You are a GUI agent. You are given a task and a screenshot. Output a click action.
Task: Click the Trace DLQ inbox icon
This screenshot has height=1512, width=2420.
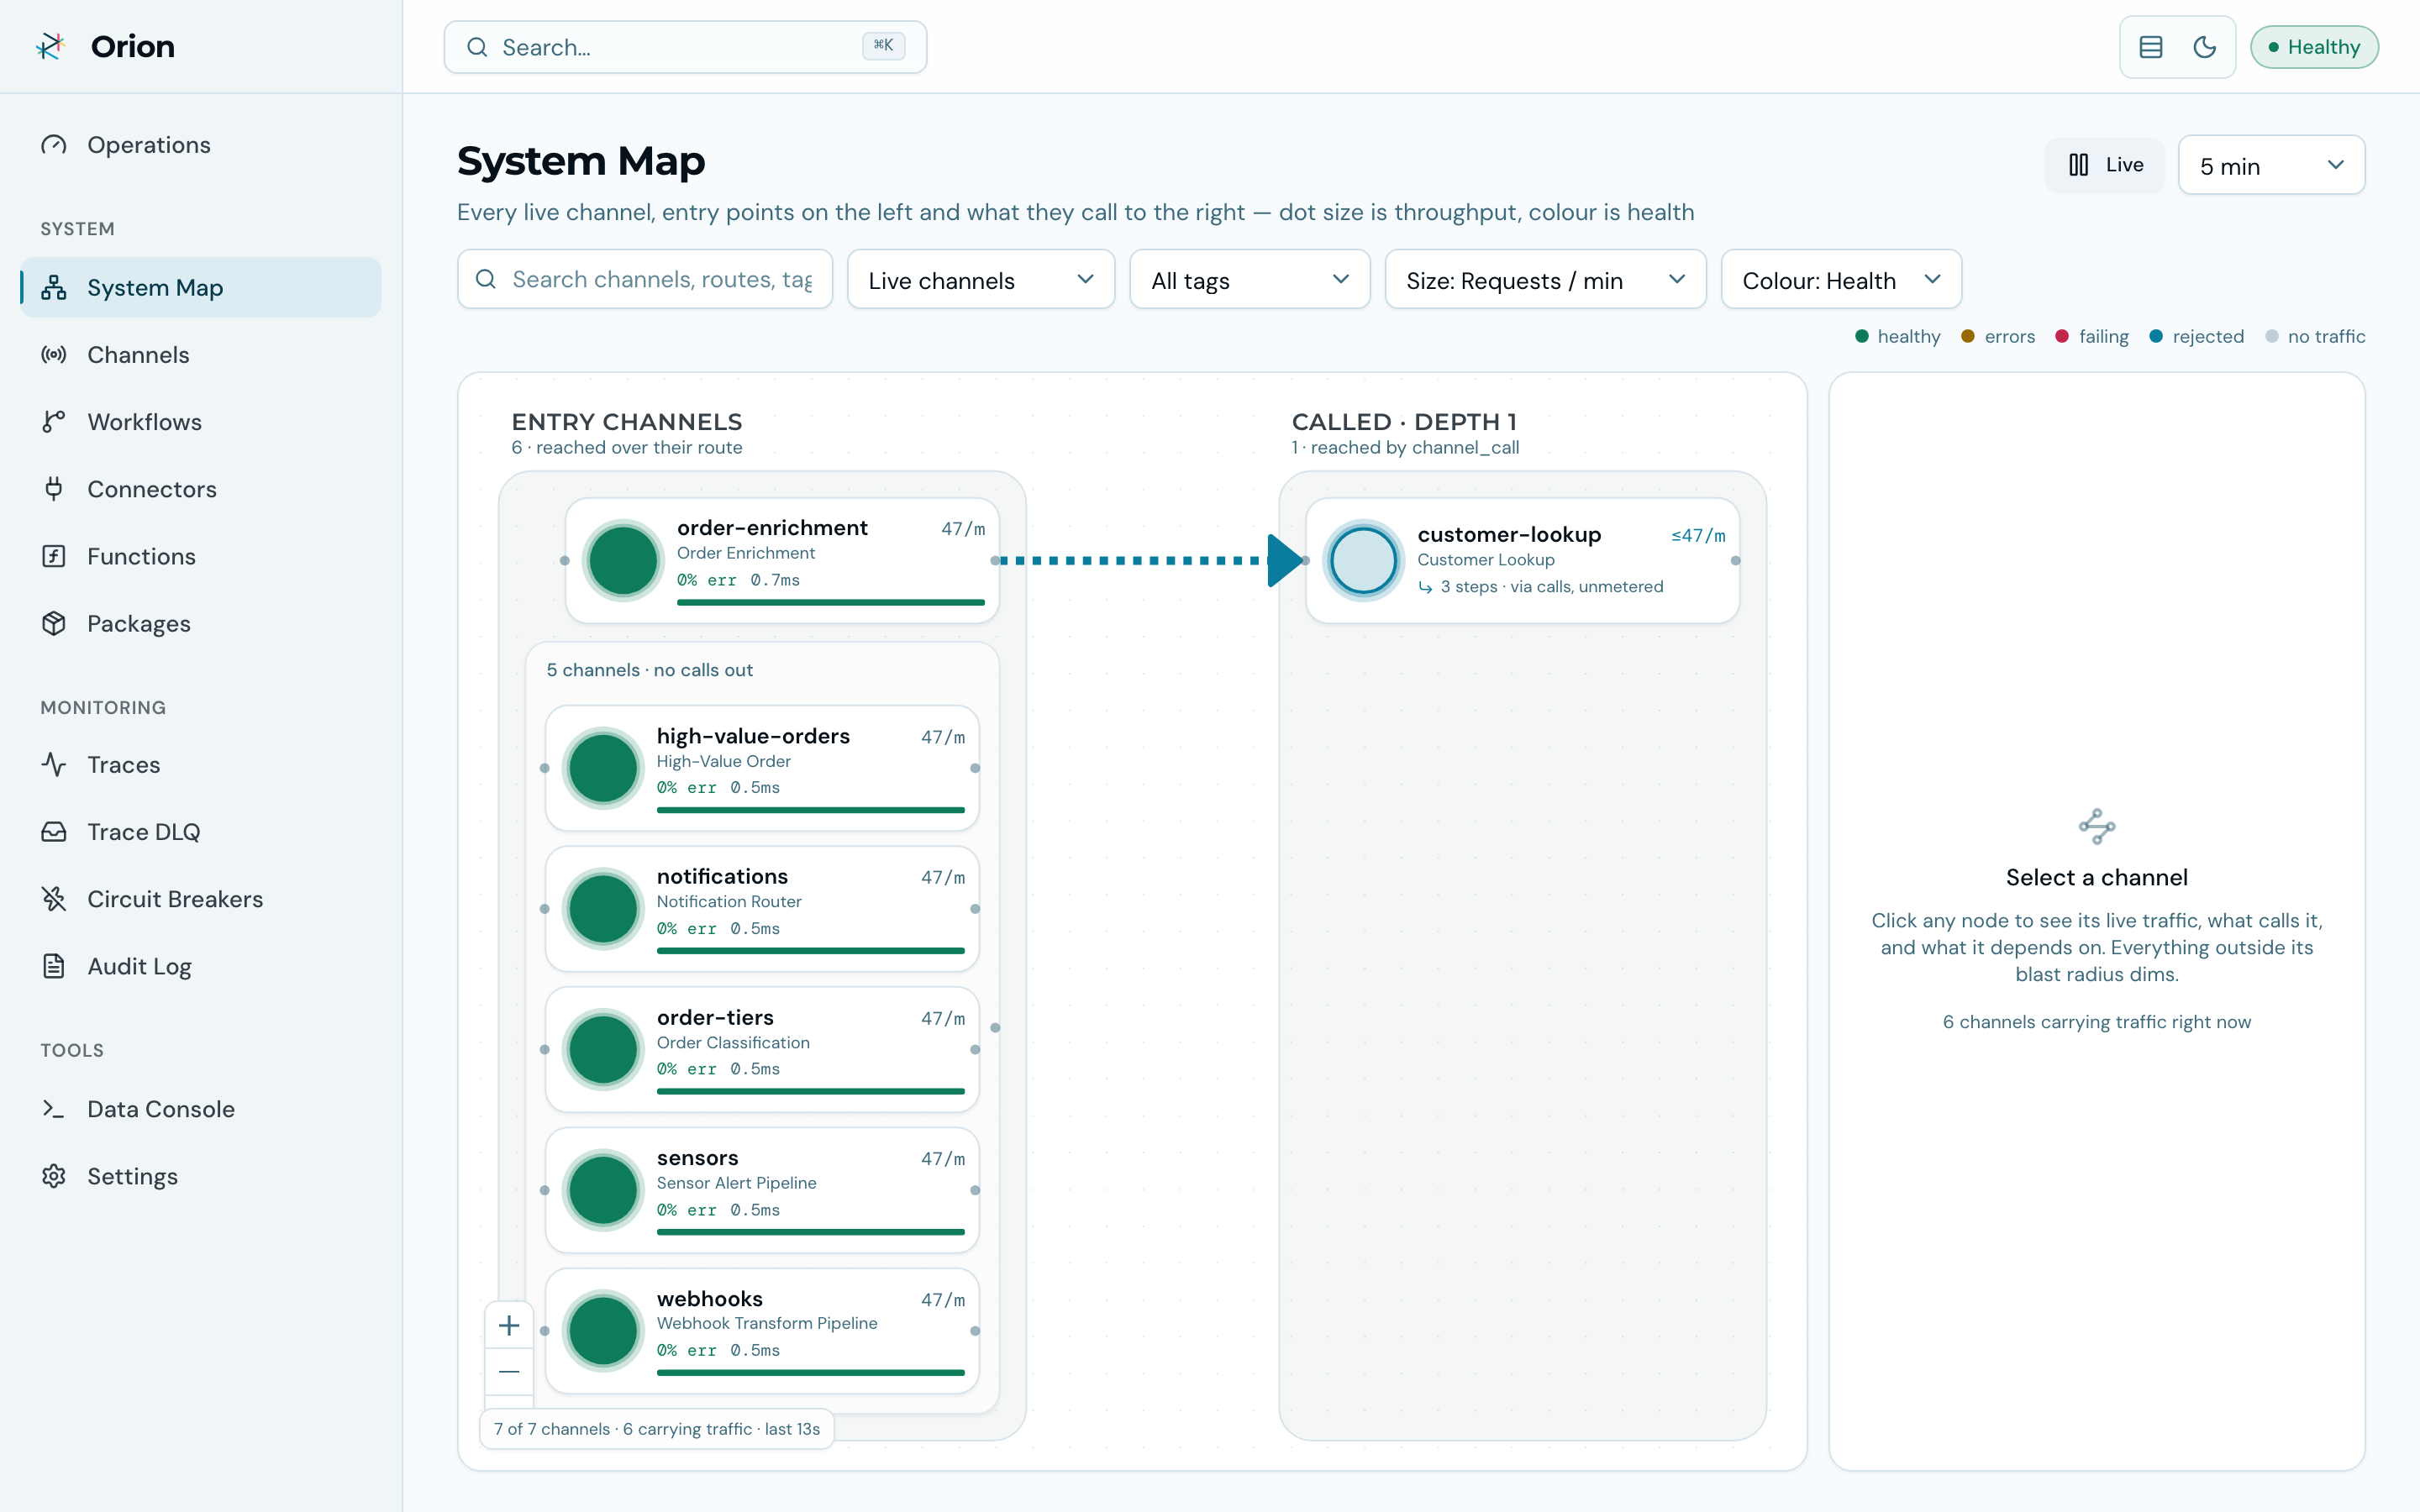[54, 832]
